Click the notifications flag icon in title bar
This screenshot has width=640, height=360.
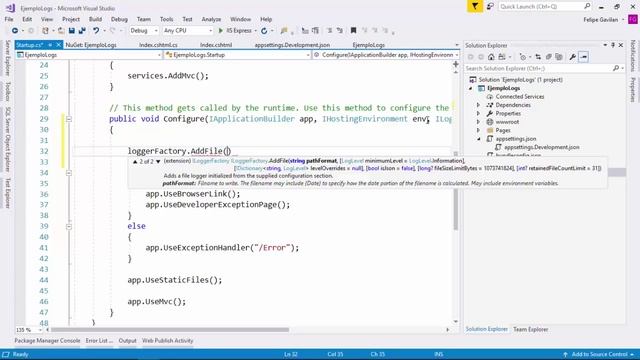(x=475, y=7)
